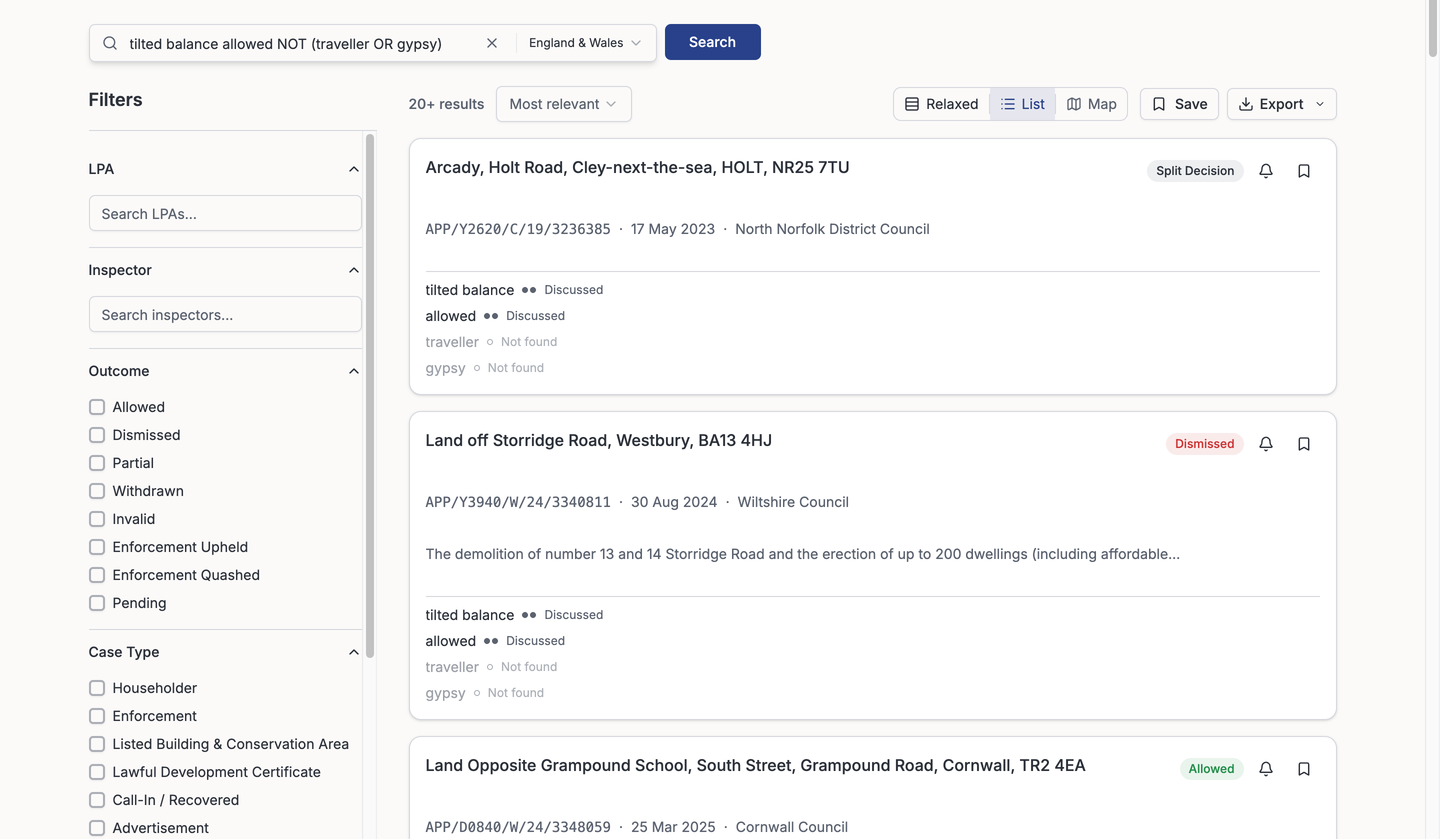Click the magnifying glass icon in the search bar
This screenshot has height=839, width=1440.
109,42
